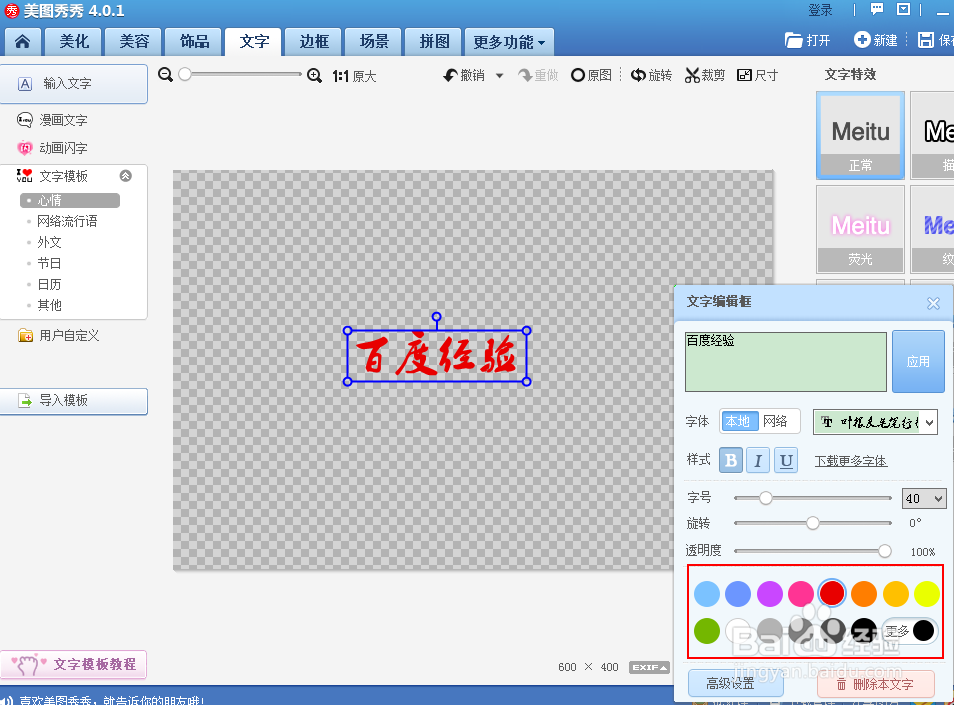954x705 pixels.
Task: Select 节日 template category
Action: (x=49, y=263)
